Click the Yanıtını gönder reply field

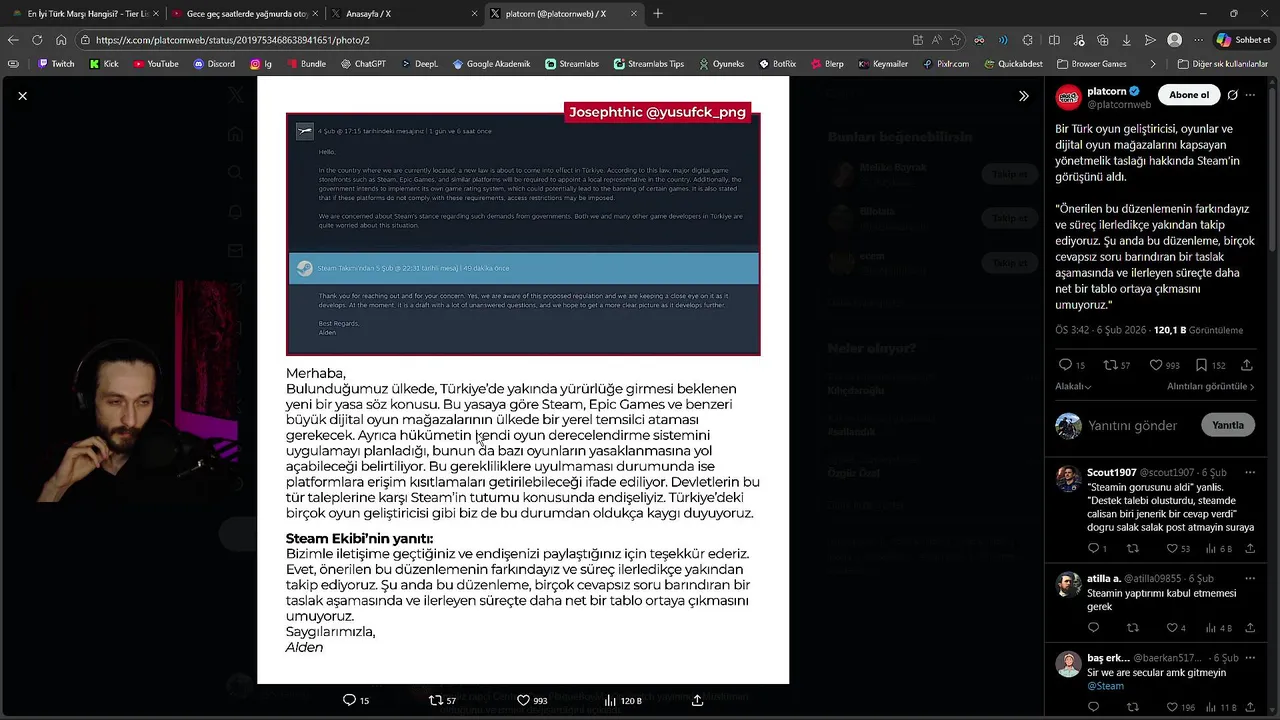(x=1133, y=425)
